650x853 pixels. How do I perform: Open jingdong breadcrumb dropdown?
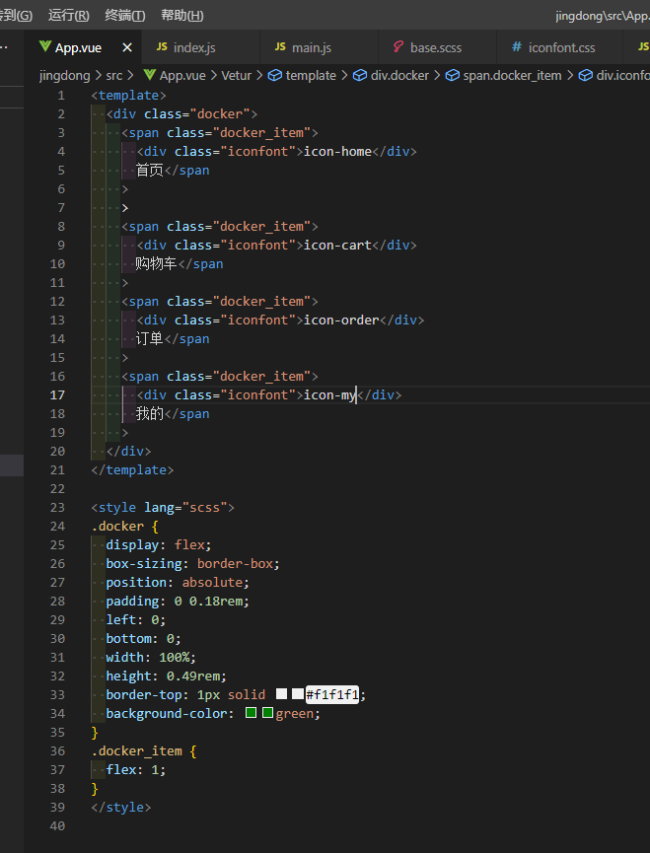pyautogui.click(x=65, y=75)
